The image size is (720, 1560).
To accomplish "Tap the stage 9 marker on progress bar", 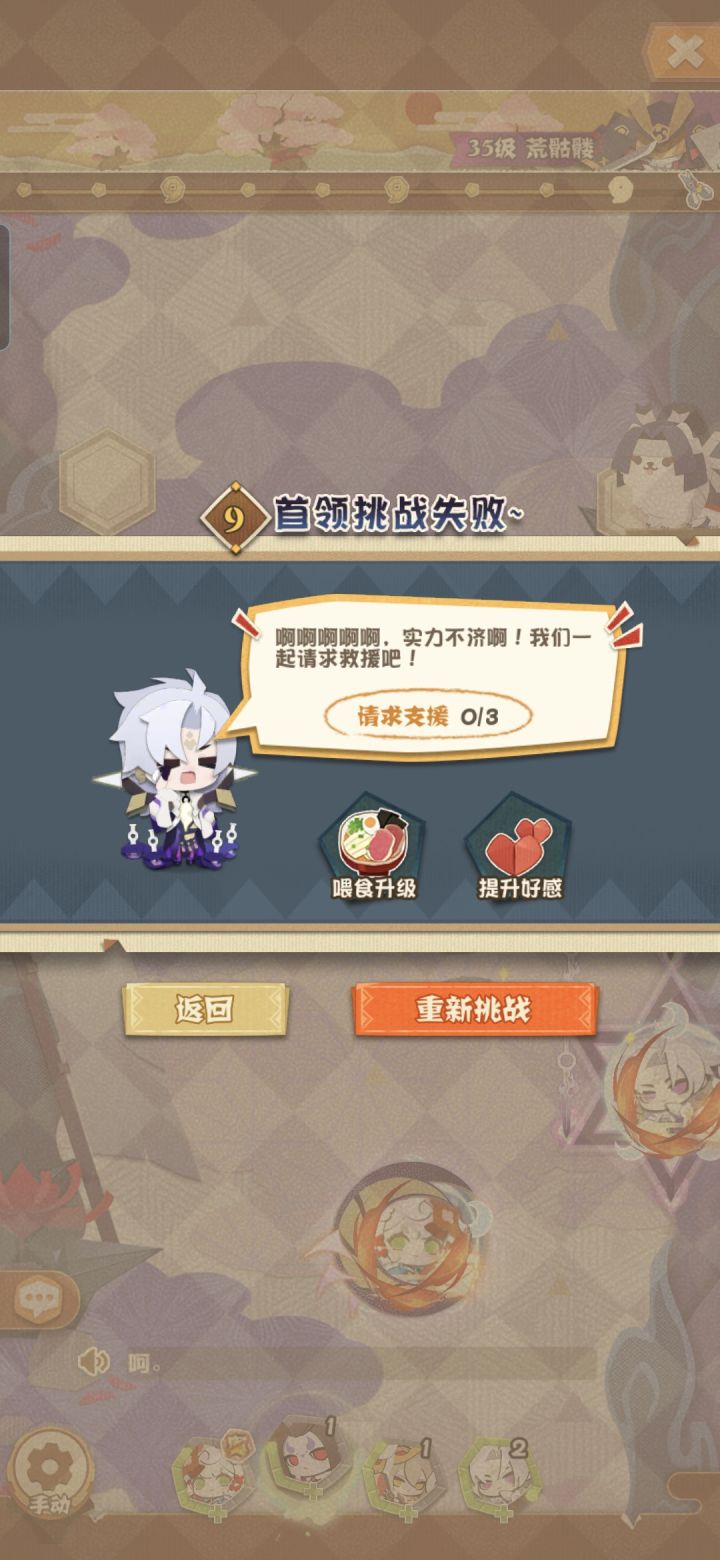I will click(x=622, y=187).
